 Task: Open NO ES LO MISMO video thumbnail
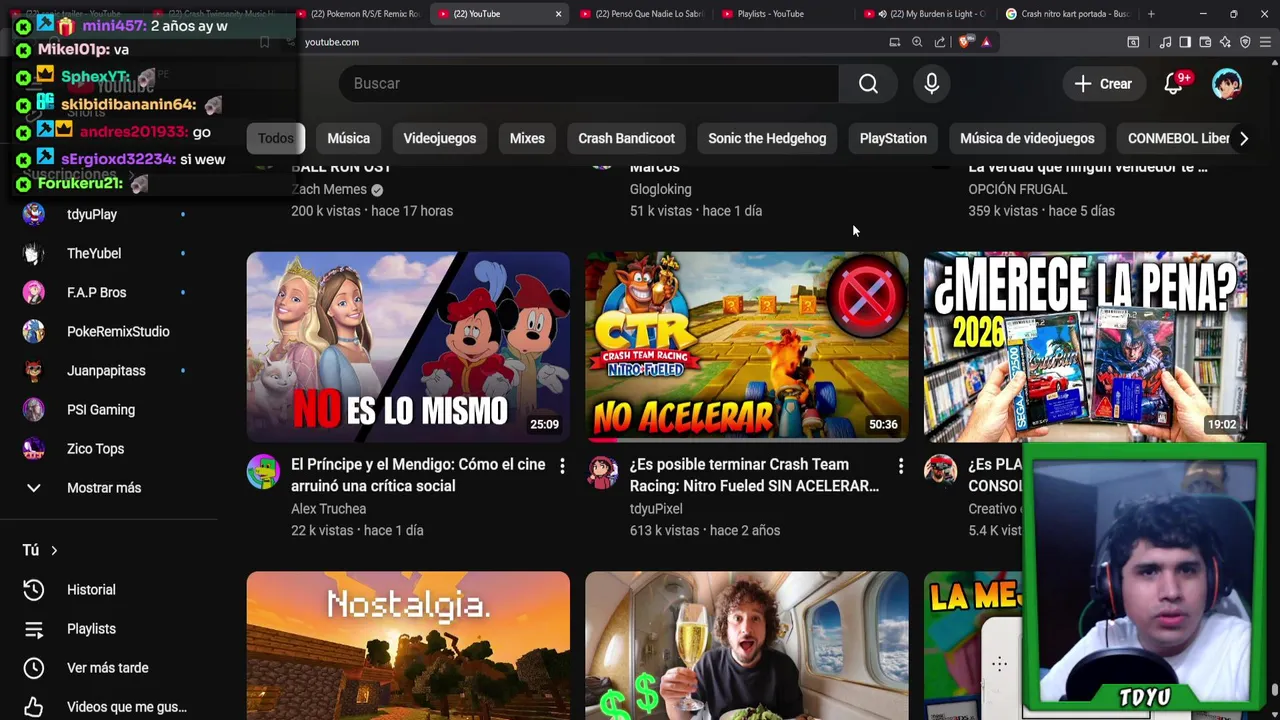coord(408,347)
